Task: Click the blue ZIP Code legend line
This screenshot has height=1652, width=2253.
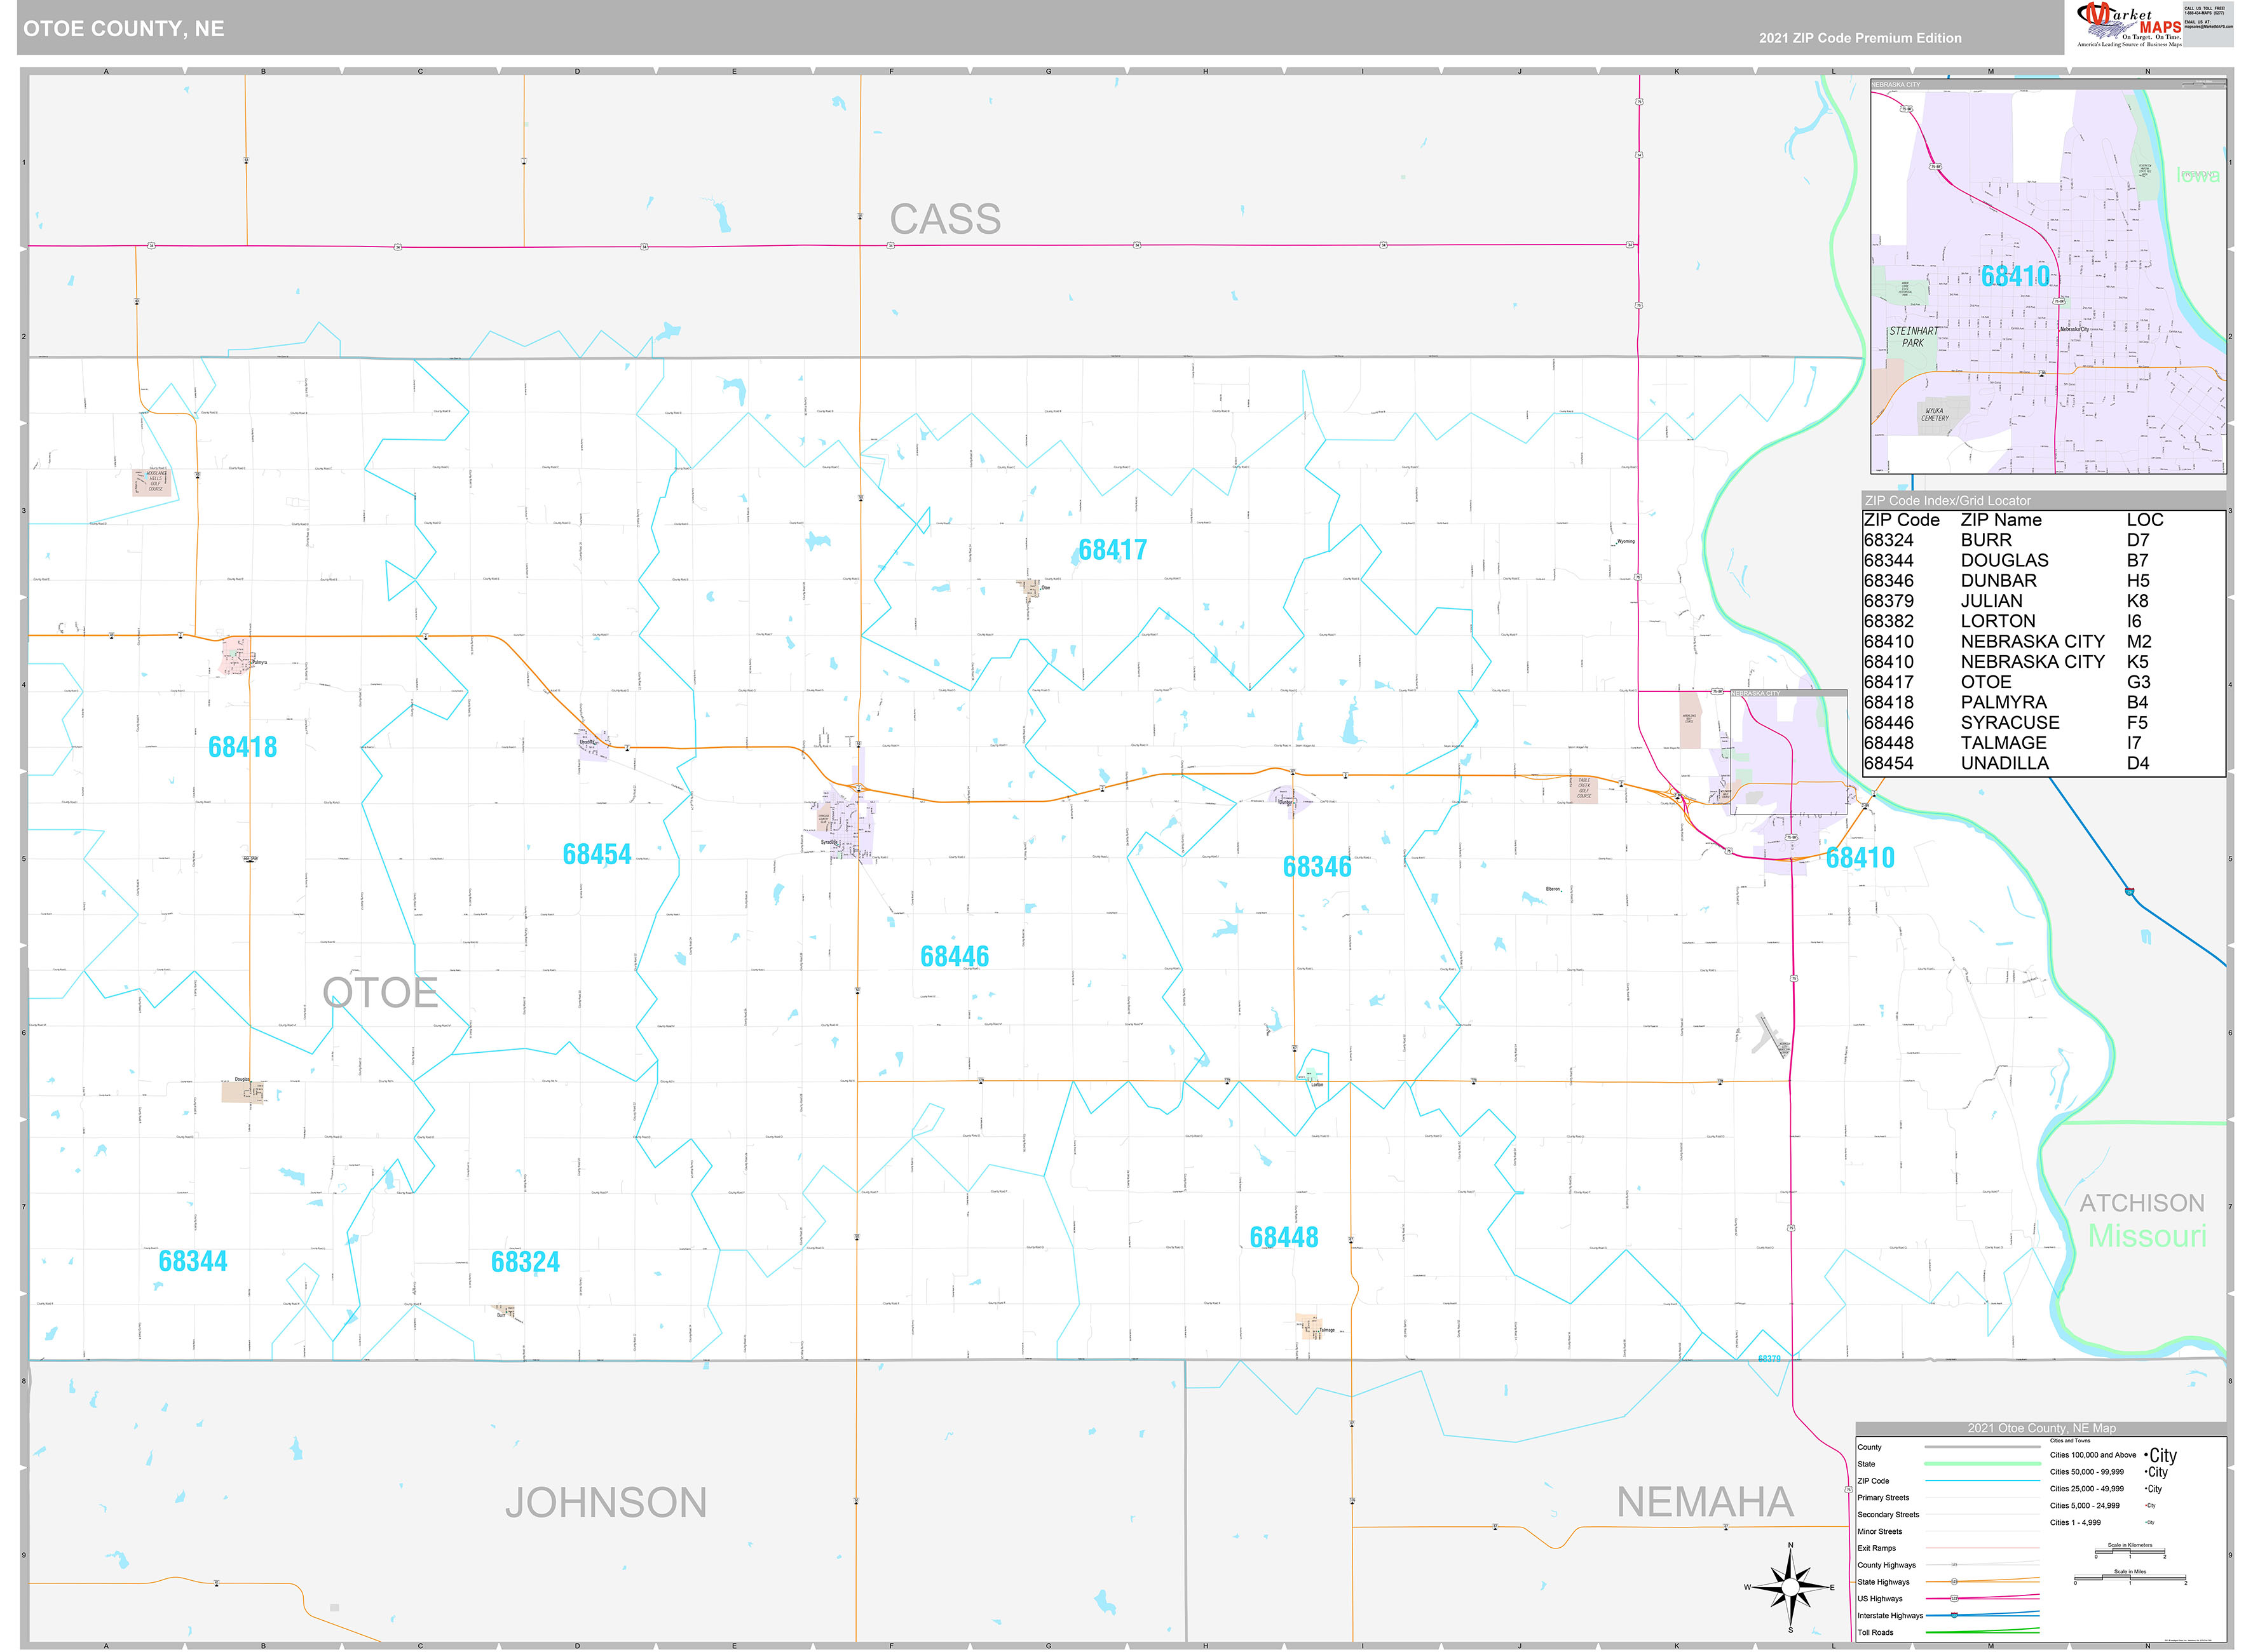Action: pyautogui.click(x=1983, y=1481)
